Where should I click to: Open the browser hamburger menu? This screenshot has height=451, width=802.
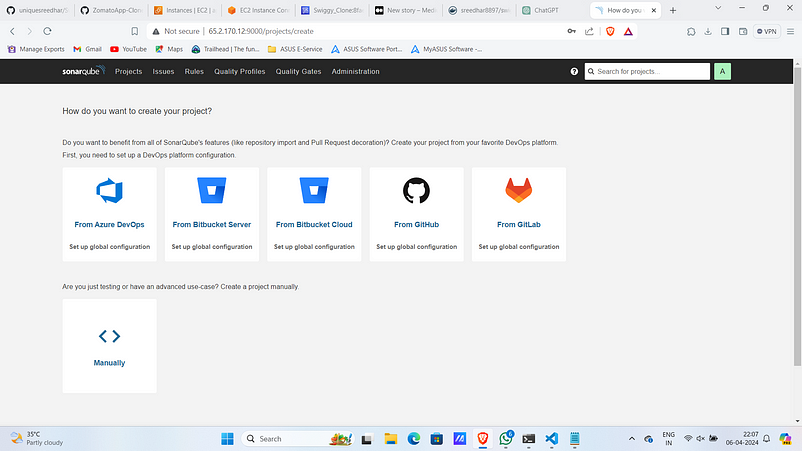point(790,31)
